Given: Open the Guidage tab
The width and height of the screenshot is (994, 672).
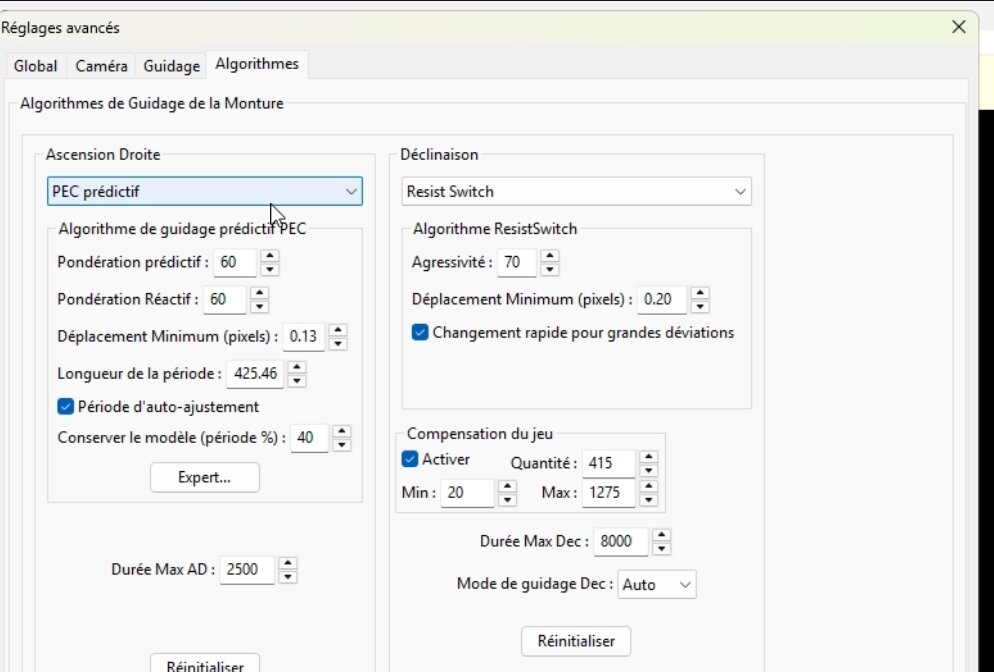Looking at the screenshot, I should click(170, 65).
